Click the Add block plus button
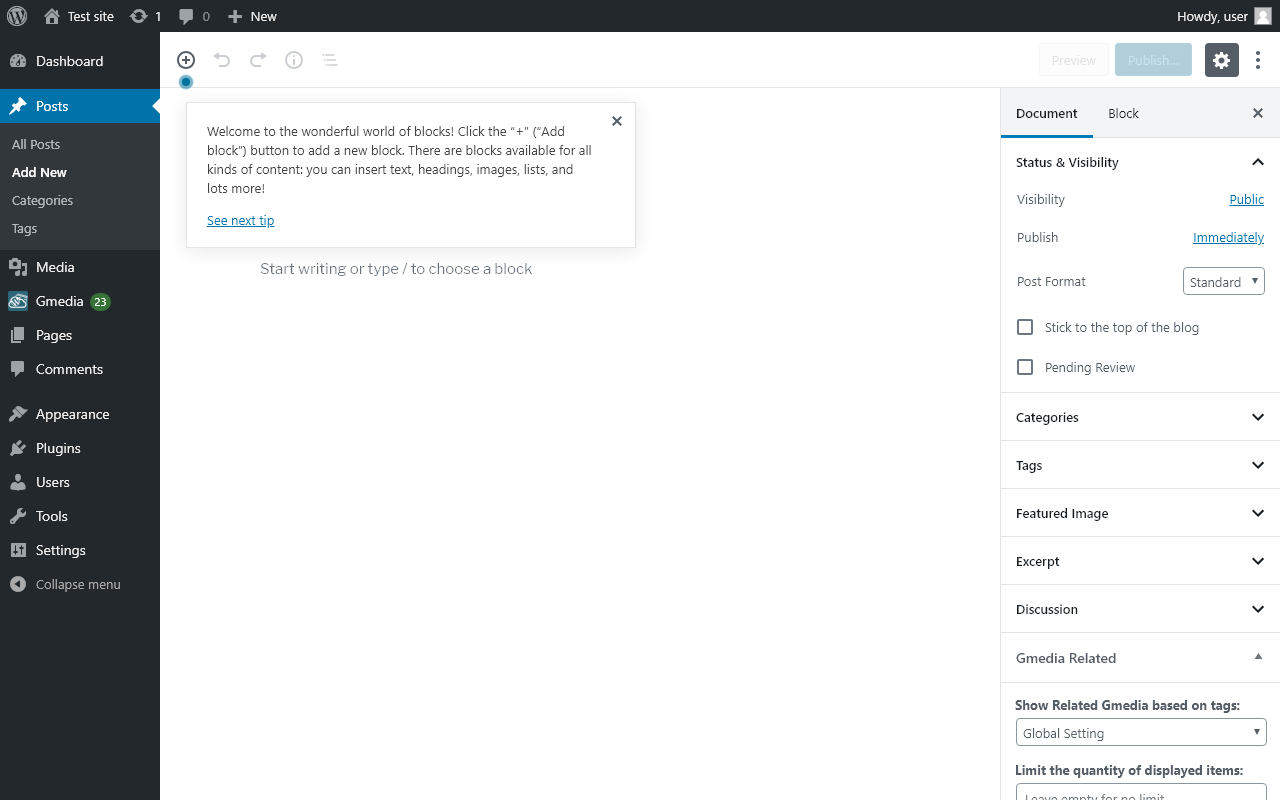Screen dimensions: 1280x800 coord(186,60)
